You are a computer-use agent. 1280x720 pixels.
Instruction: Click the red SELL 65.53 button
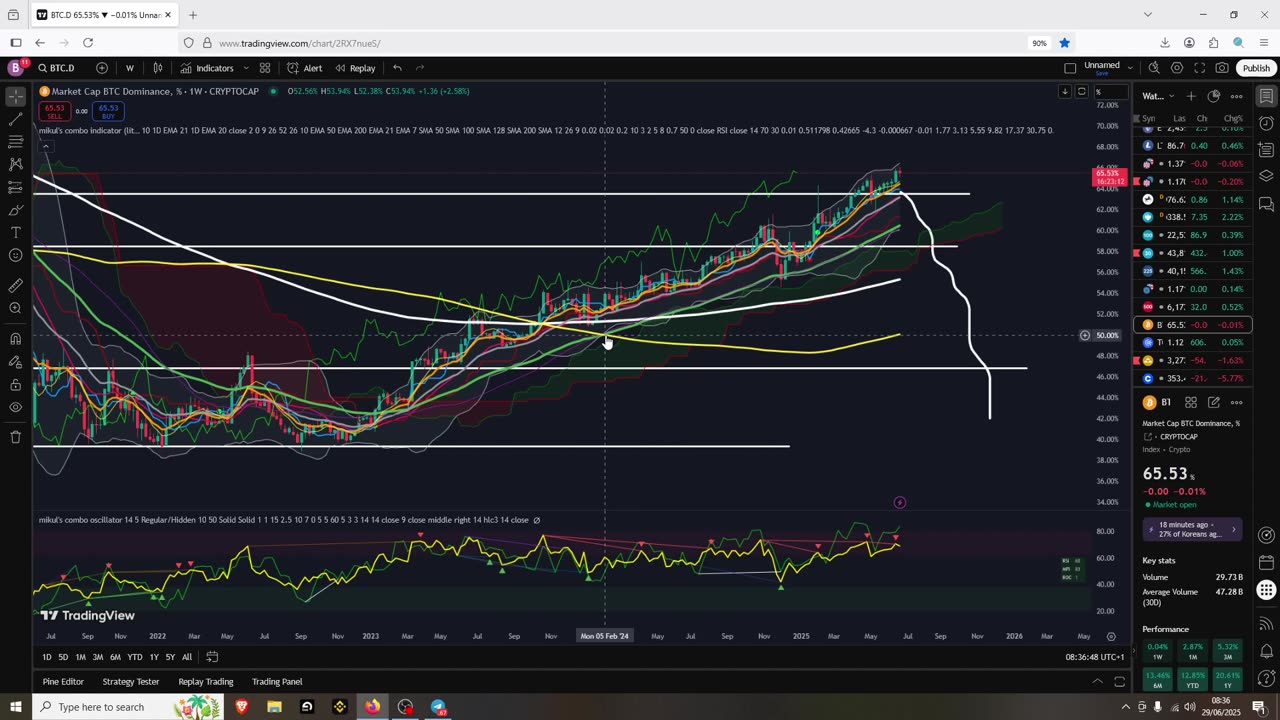54,110
